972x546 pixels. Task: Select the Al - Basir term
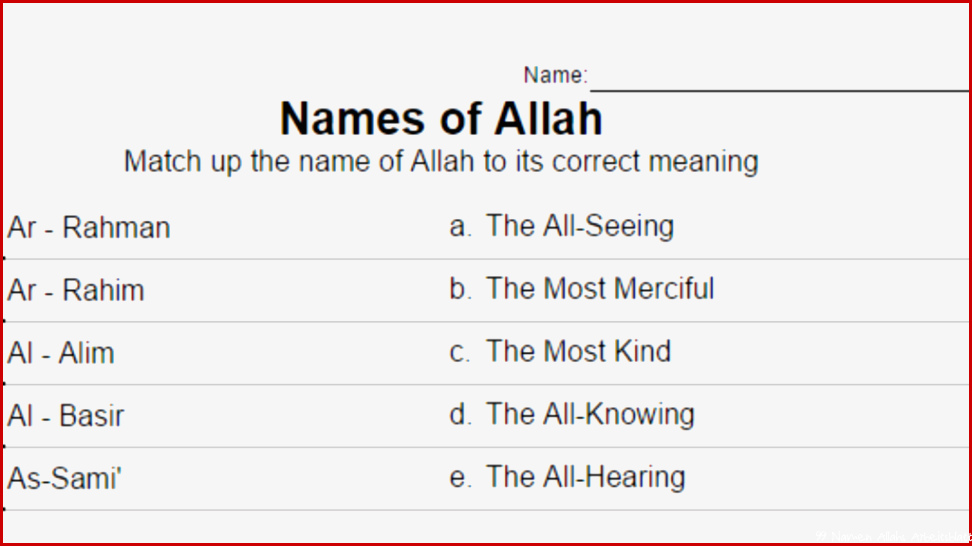click(66, 416)
